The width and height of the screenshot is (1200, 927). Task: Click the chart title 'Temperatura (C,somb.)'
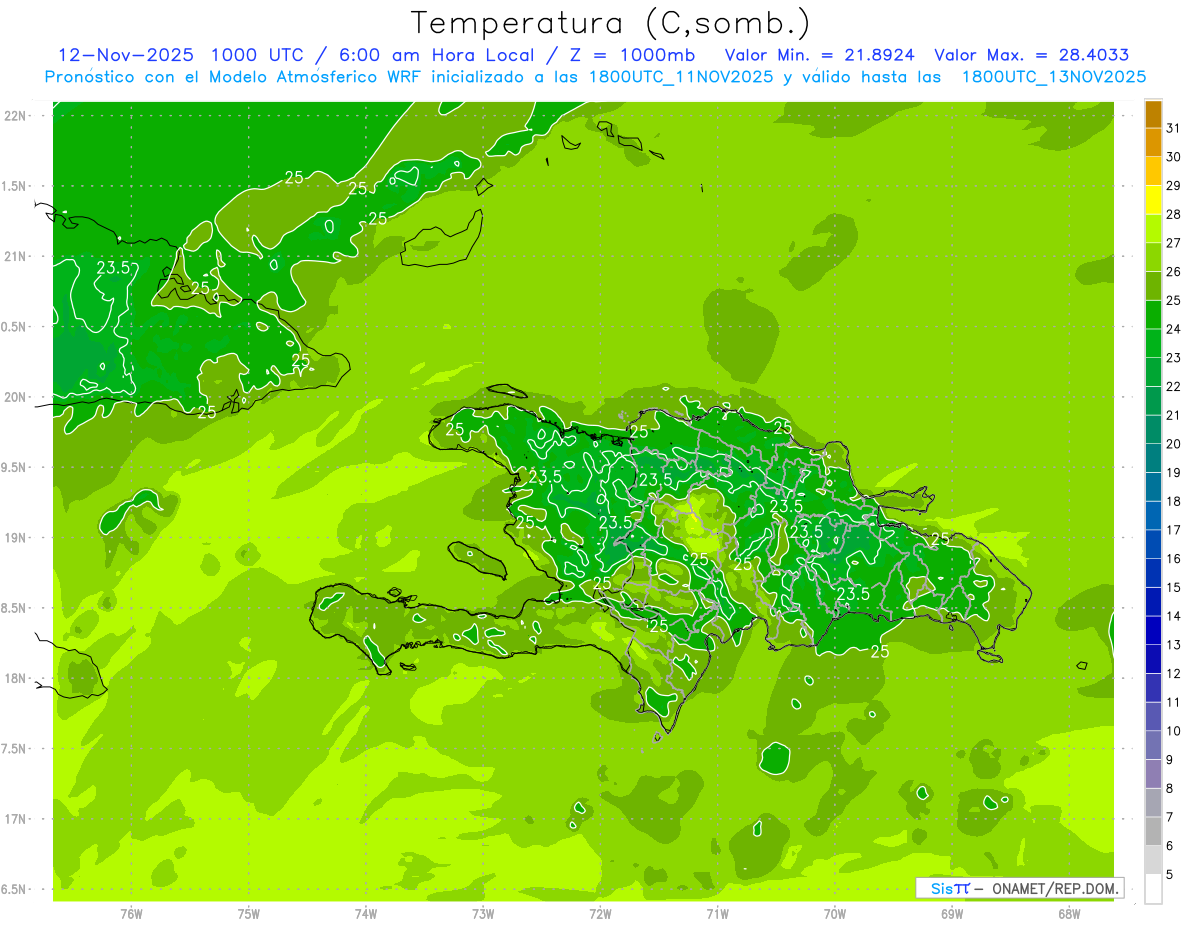click(610, 23)
